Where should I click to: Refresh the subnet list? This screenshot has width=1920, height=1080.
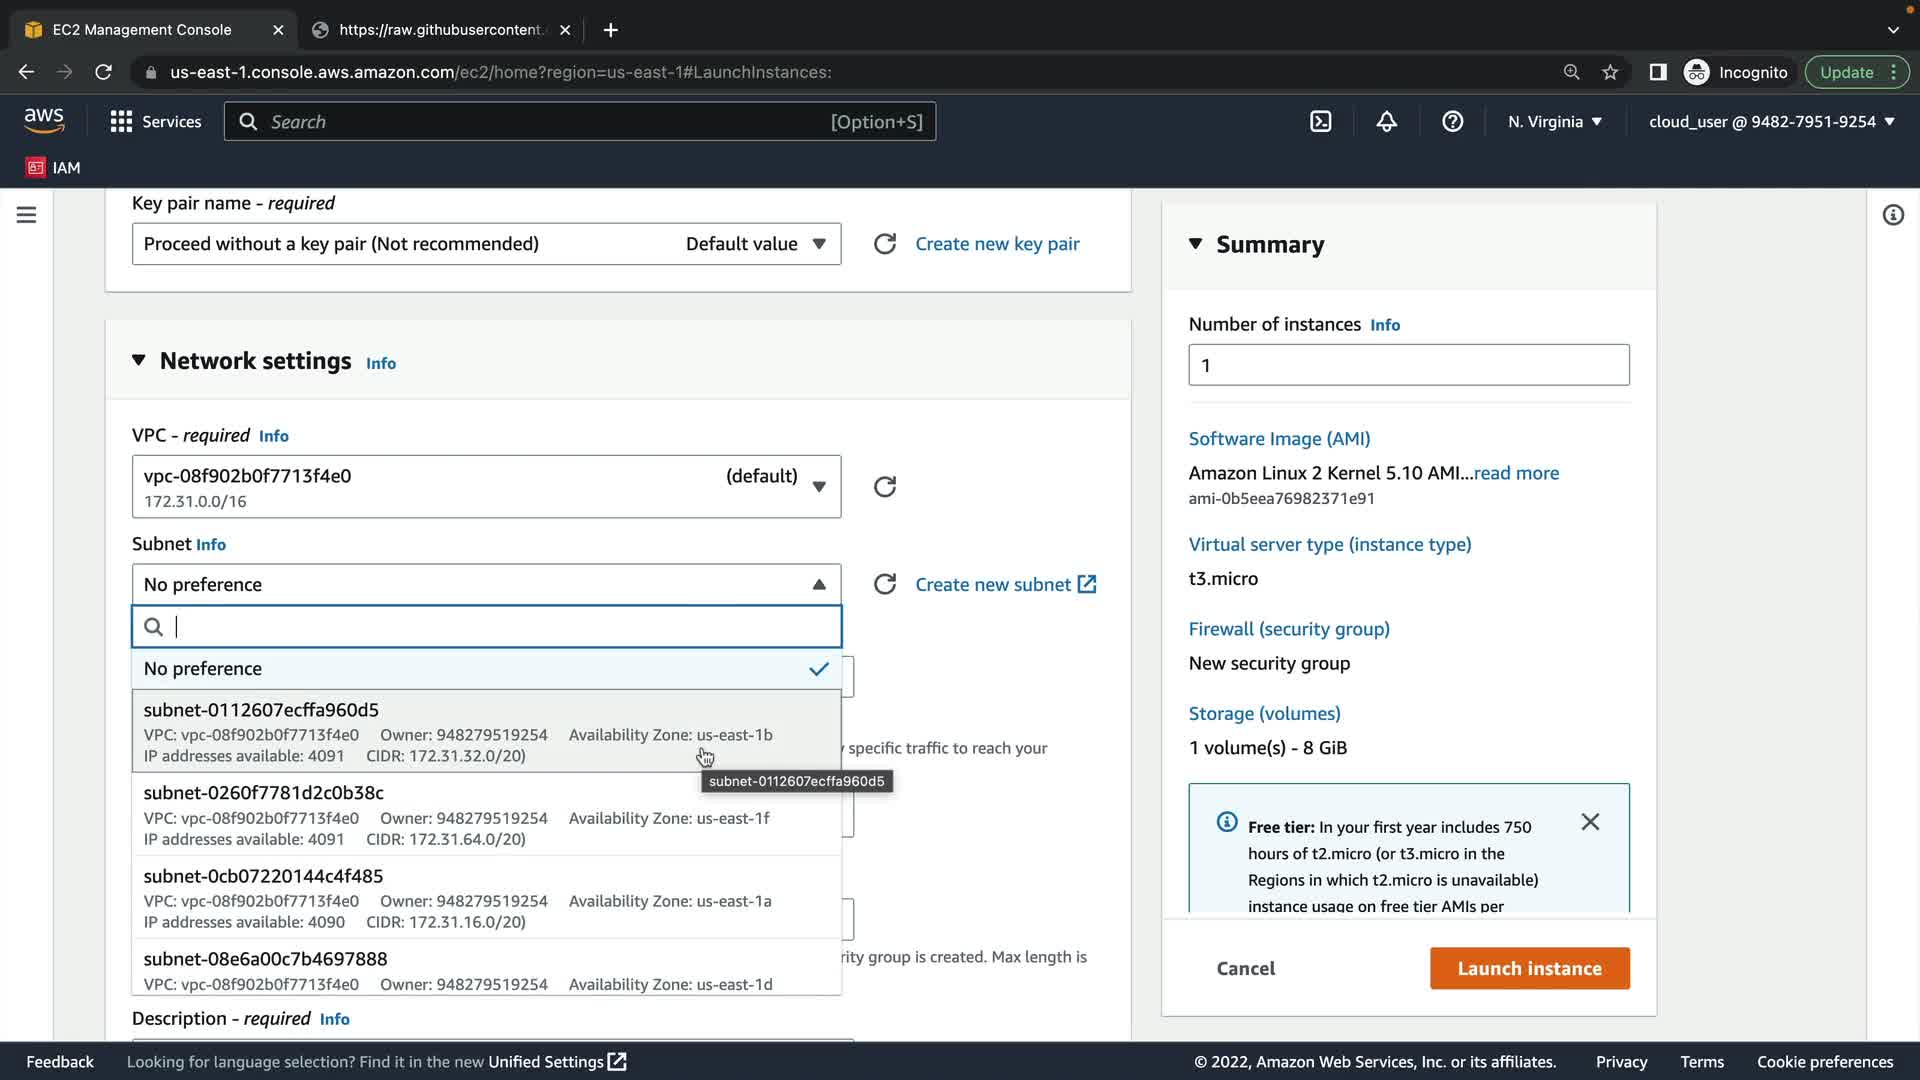[x=885, y=584]
